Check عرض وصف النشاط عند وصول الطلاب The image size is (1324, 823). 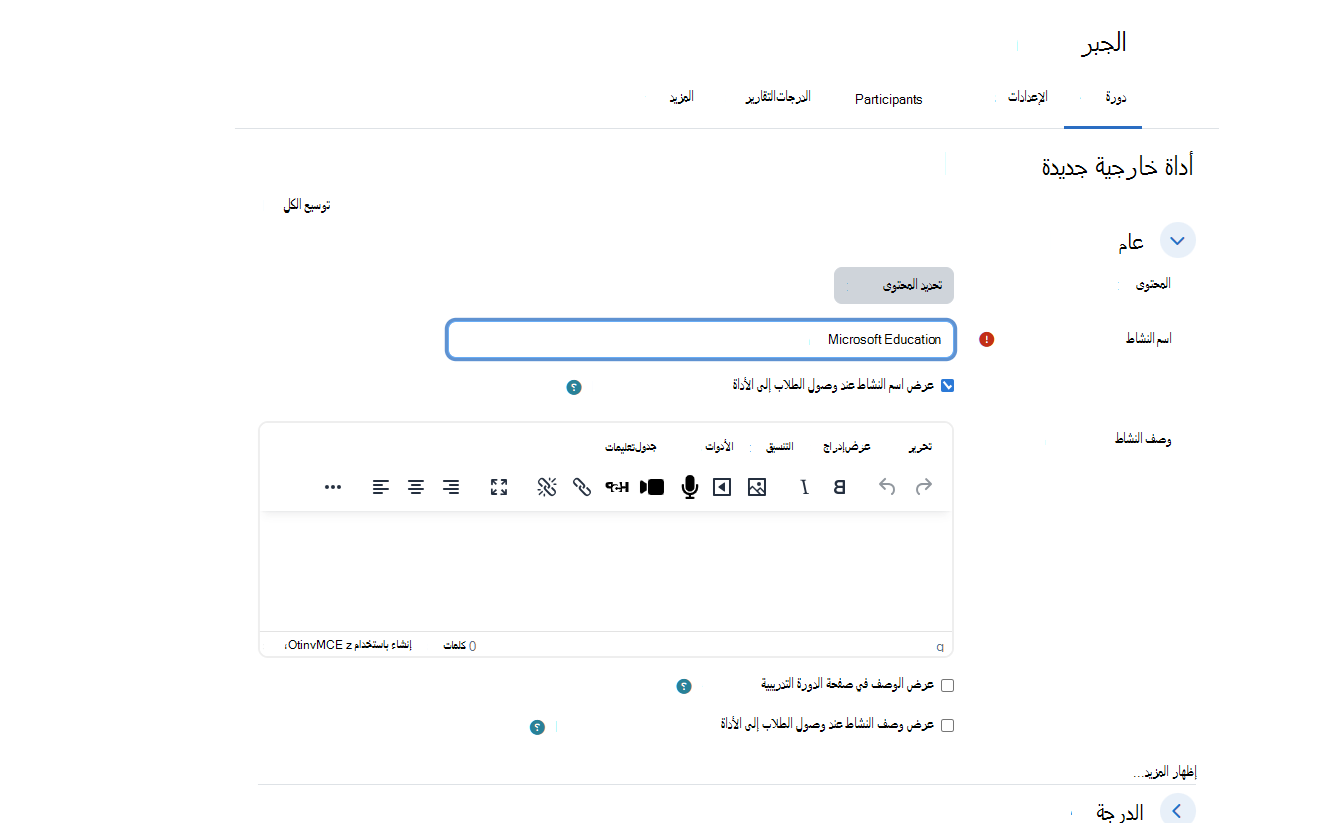(947, 725)
